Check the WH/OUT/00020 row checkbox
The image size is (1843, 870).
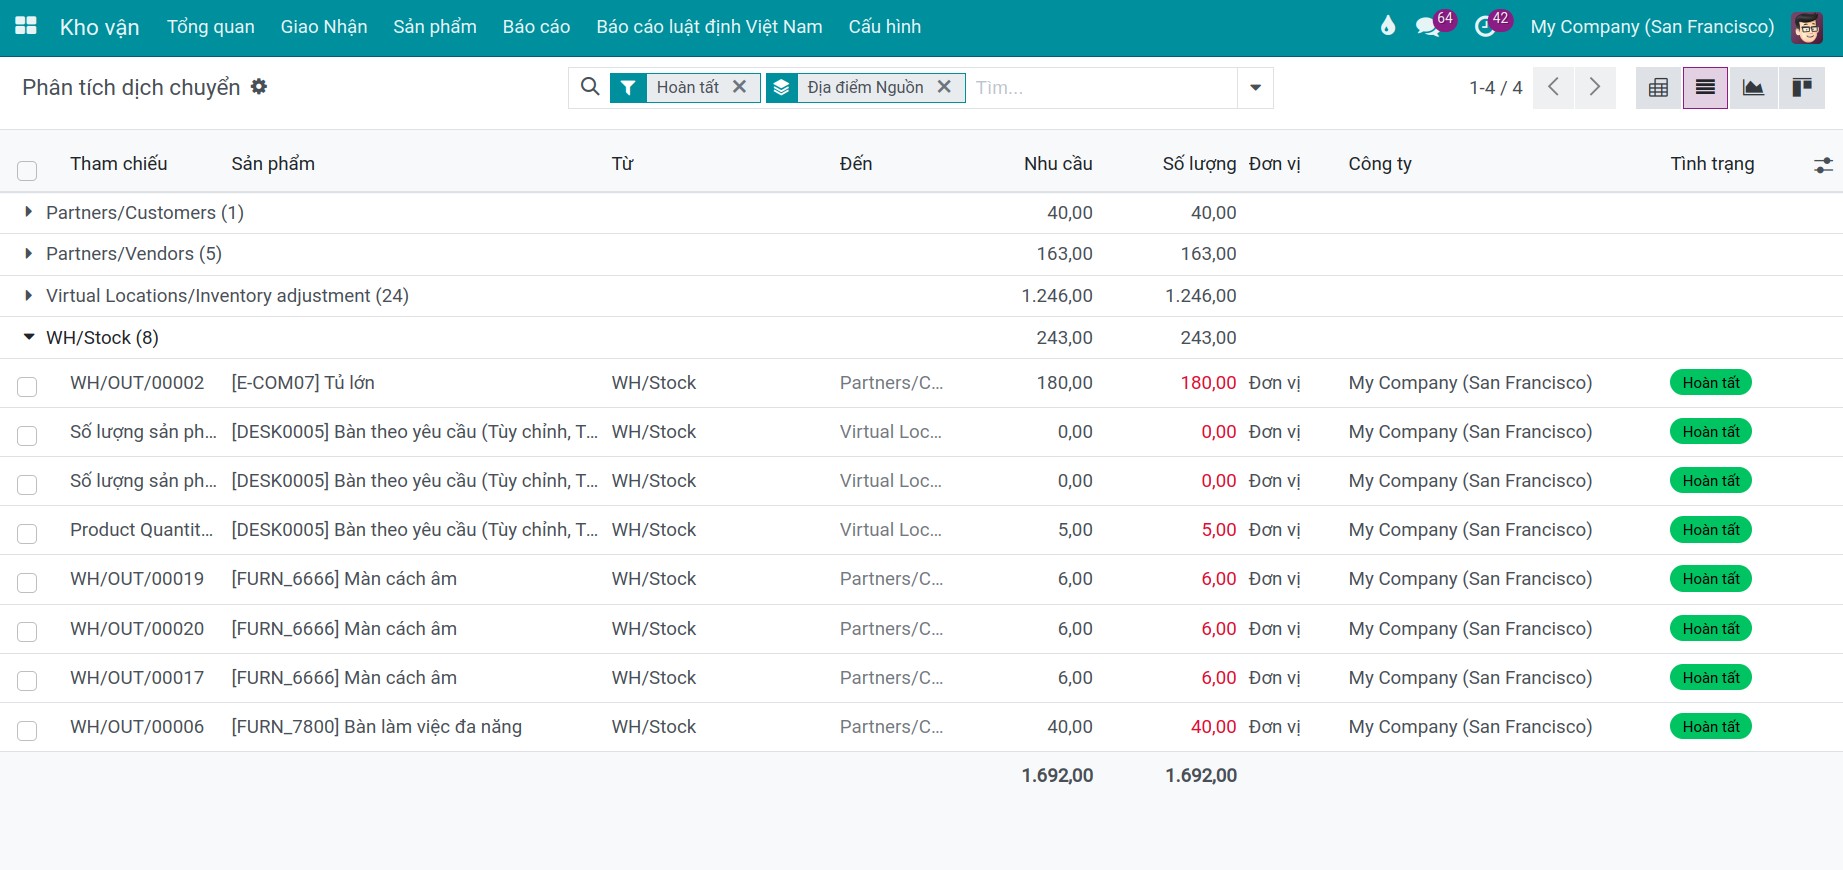[27, 631]
